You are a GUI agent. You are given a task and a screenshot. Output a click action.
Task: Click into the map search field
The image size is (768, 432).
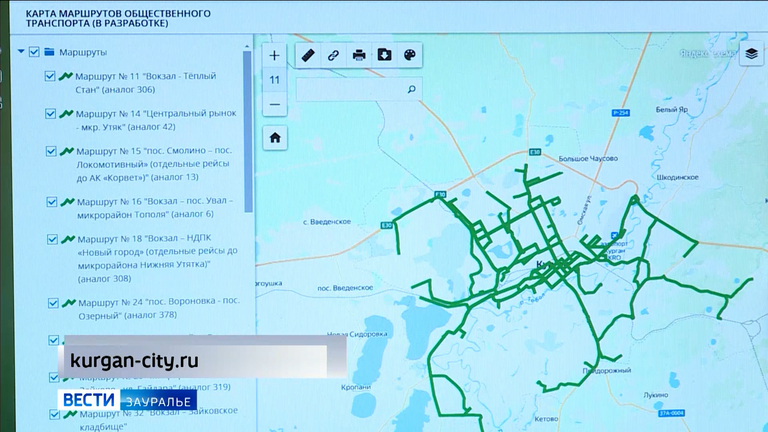[350, 89]
